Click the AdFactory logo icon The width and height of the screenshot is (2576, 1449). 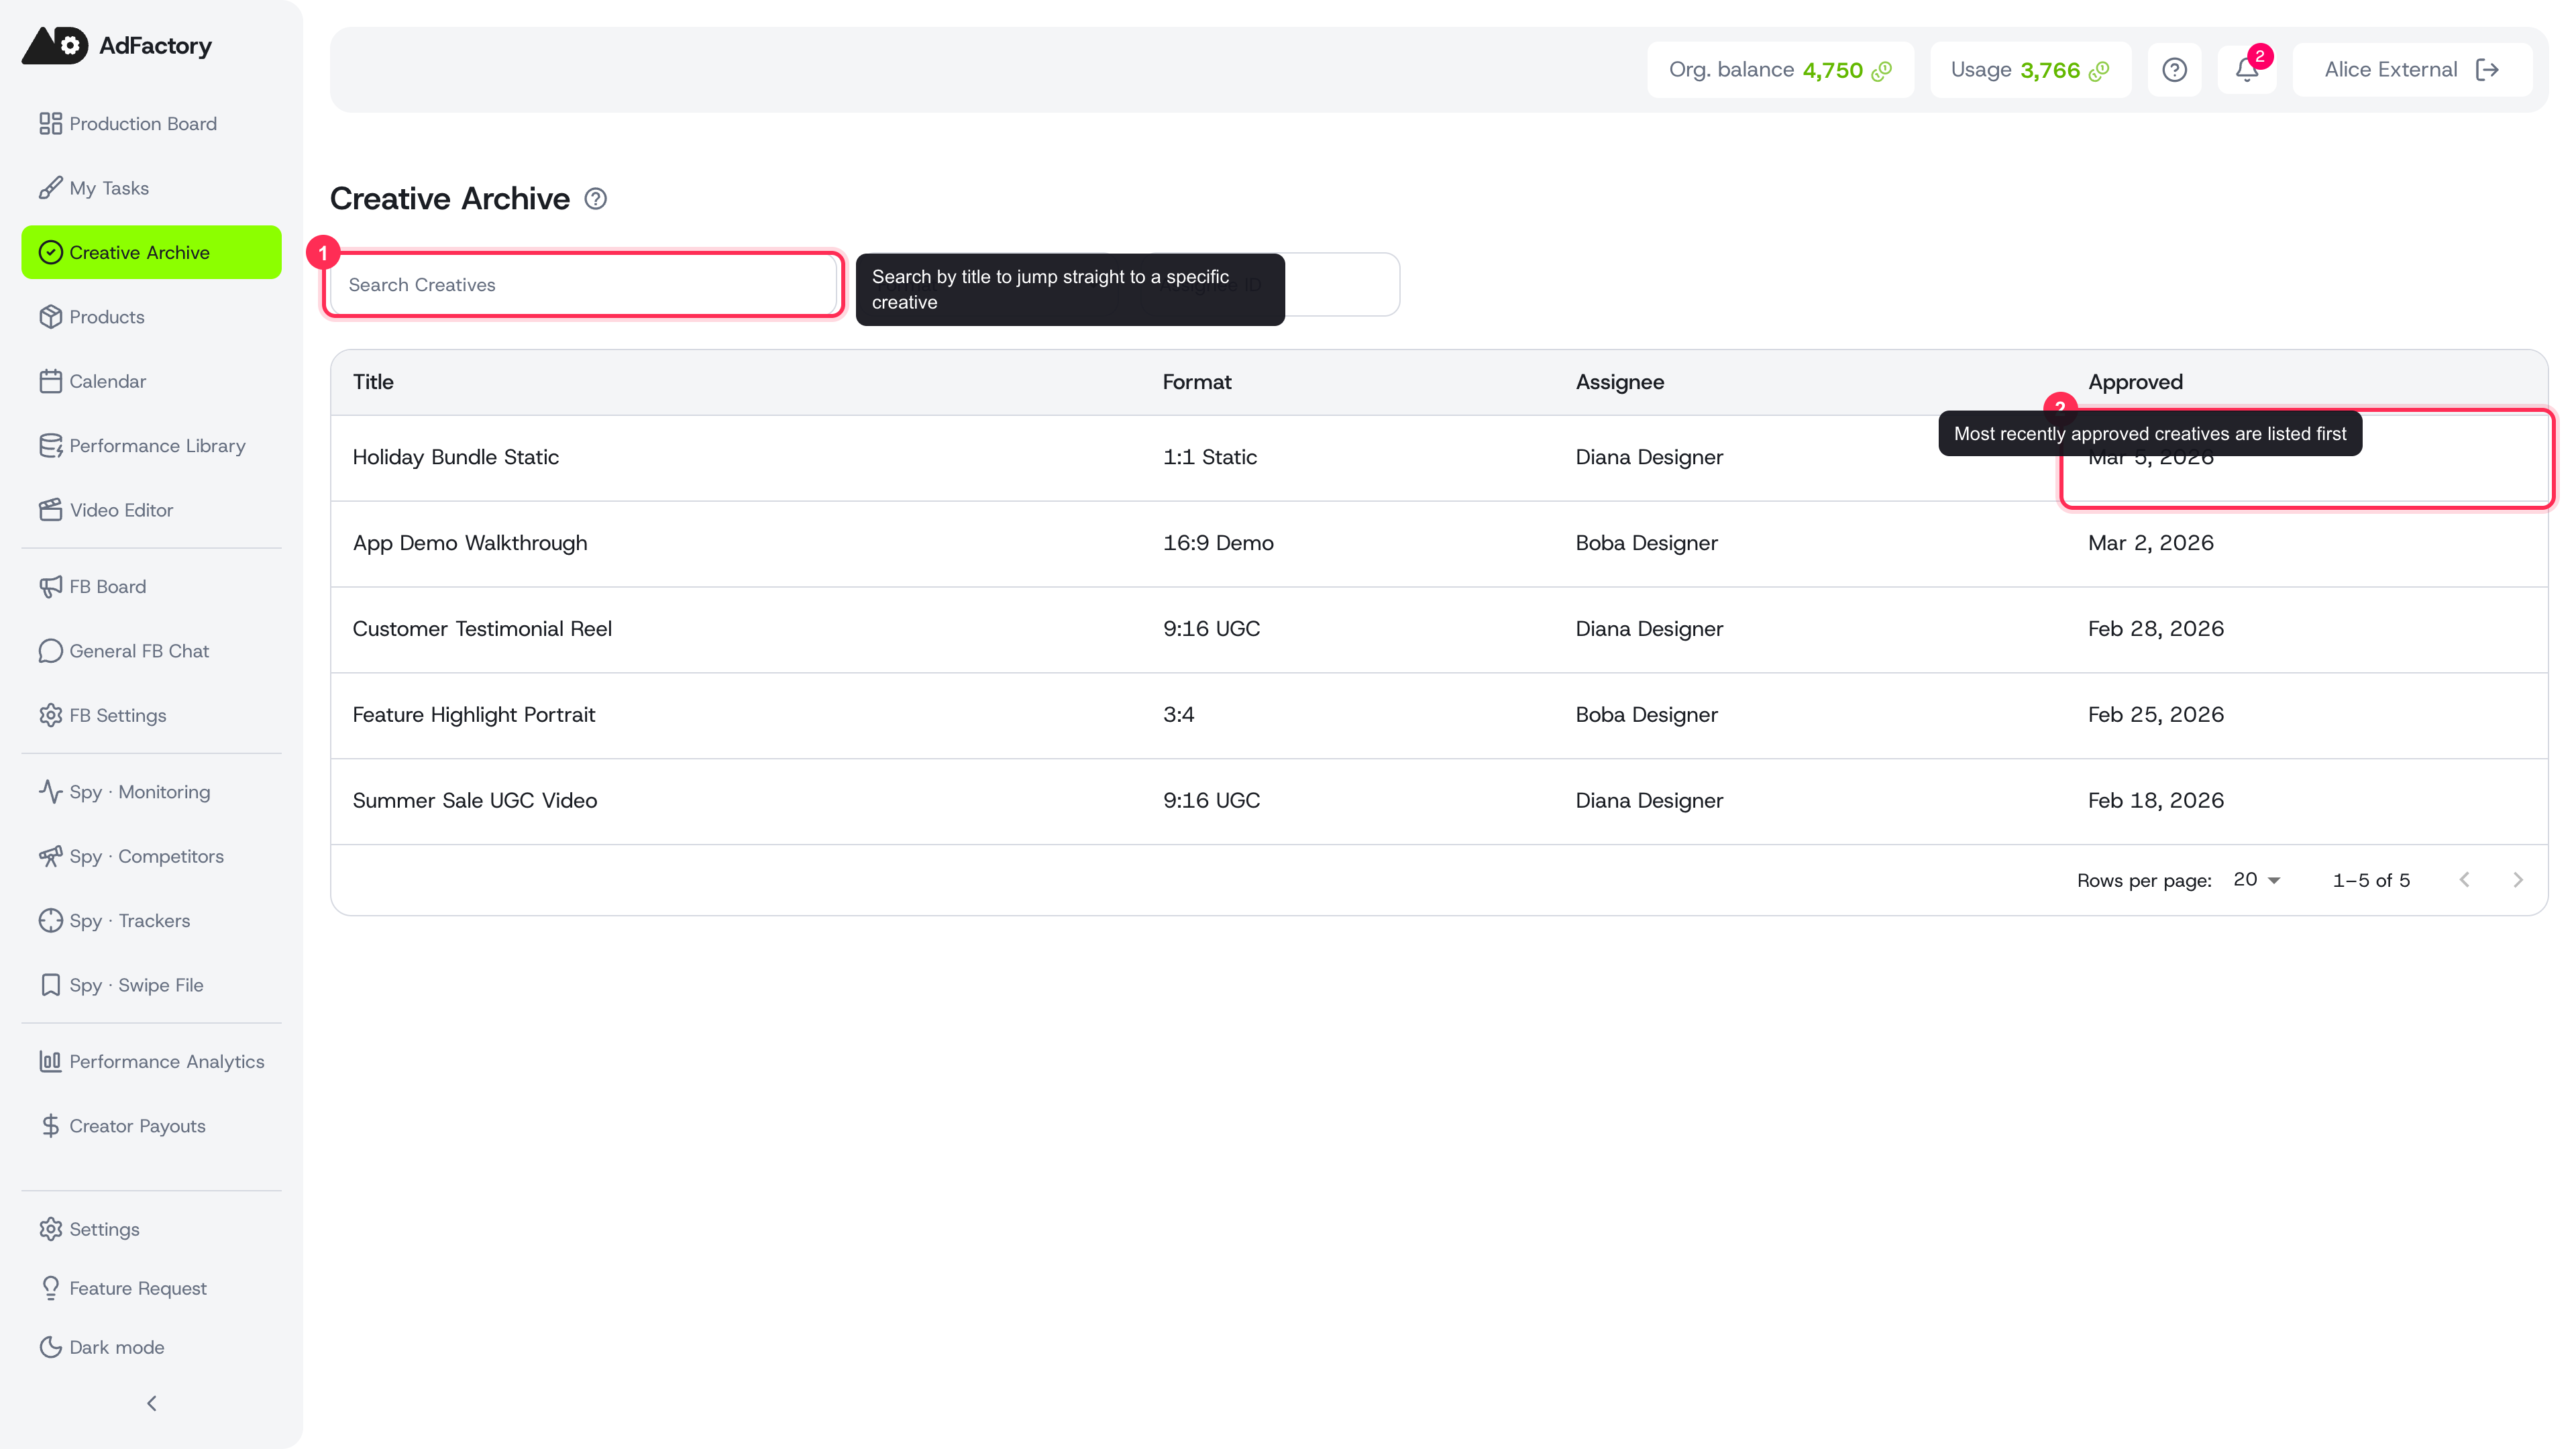click(55, 45)
